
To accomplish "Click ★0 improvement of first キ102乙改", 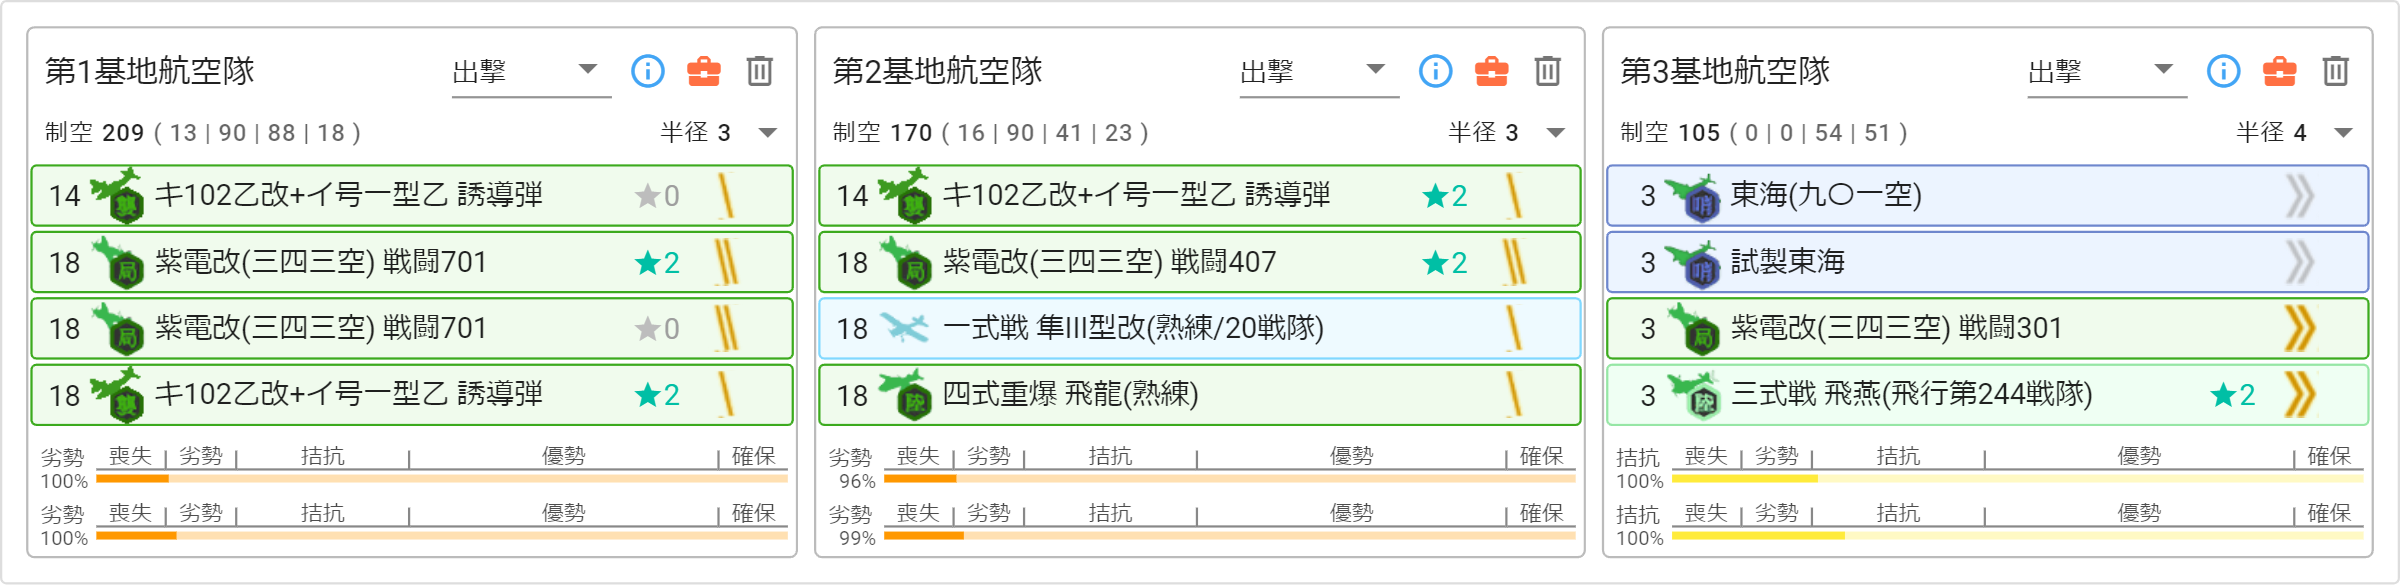I will click(658, 196).
